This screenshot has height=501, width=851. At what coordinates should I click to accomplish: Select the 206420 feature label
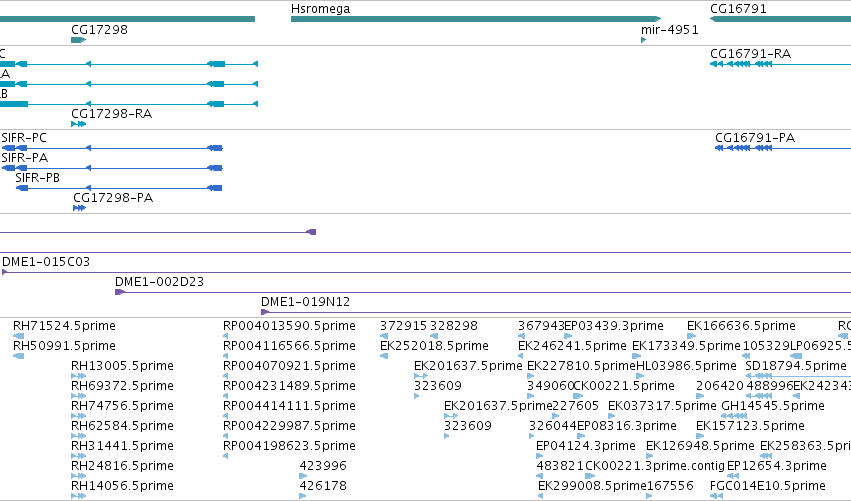(720, 386)
